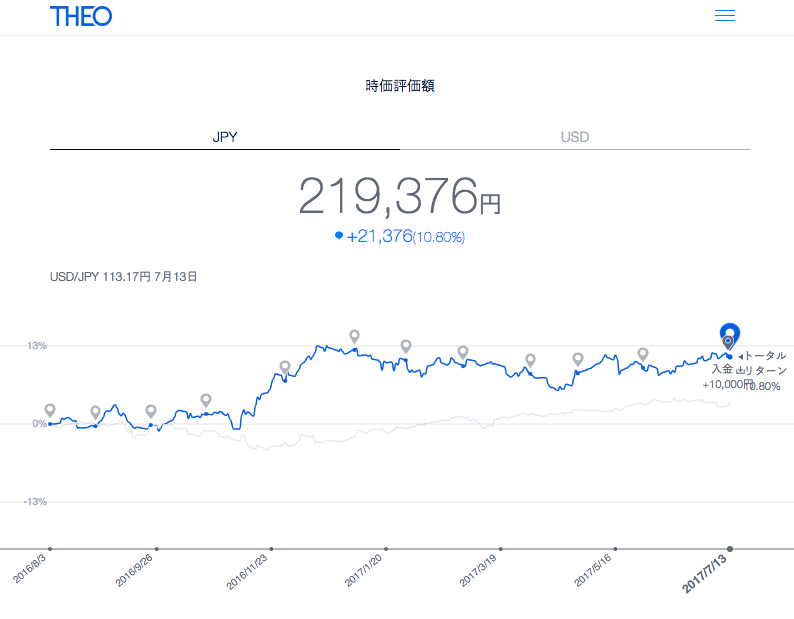Click the gray pin on the steep November rise

pos(285,367)
